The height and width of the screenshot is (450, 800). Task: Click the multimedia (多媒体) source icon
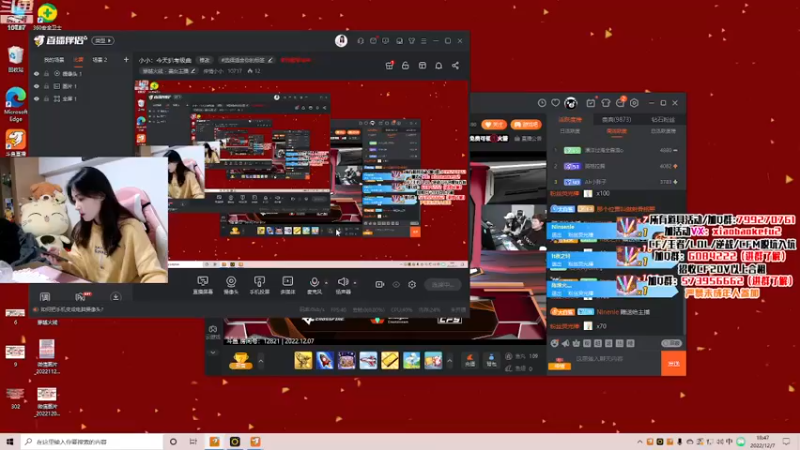click(x=288, y=285)
